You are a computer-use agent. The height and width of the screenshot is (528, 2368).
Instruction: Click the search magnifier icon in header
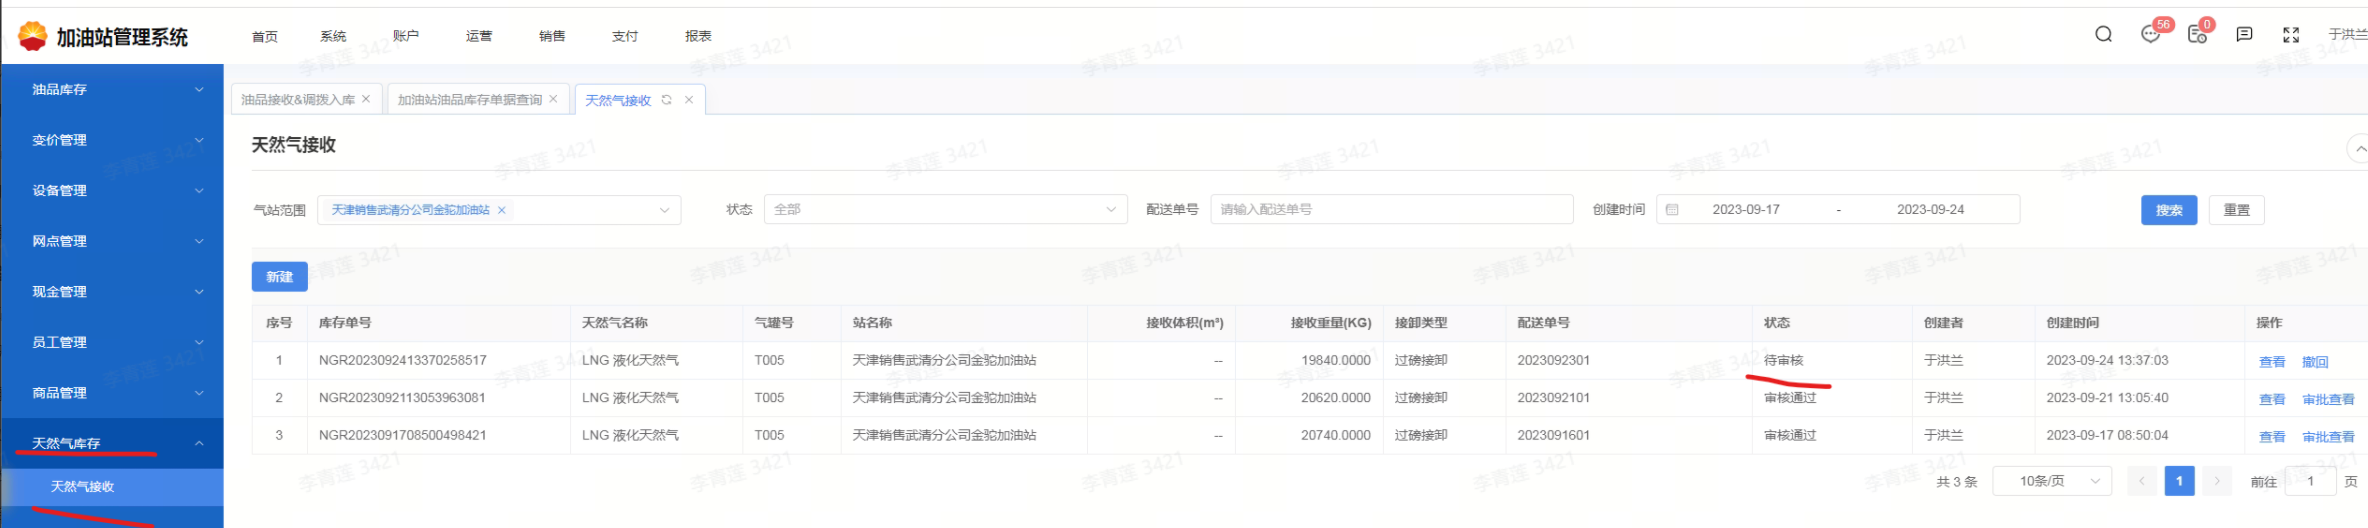[2103, 35]
